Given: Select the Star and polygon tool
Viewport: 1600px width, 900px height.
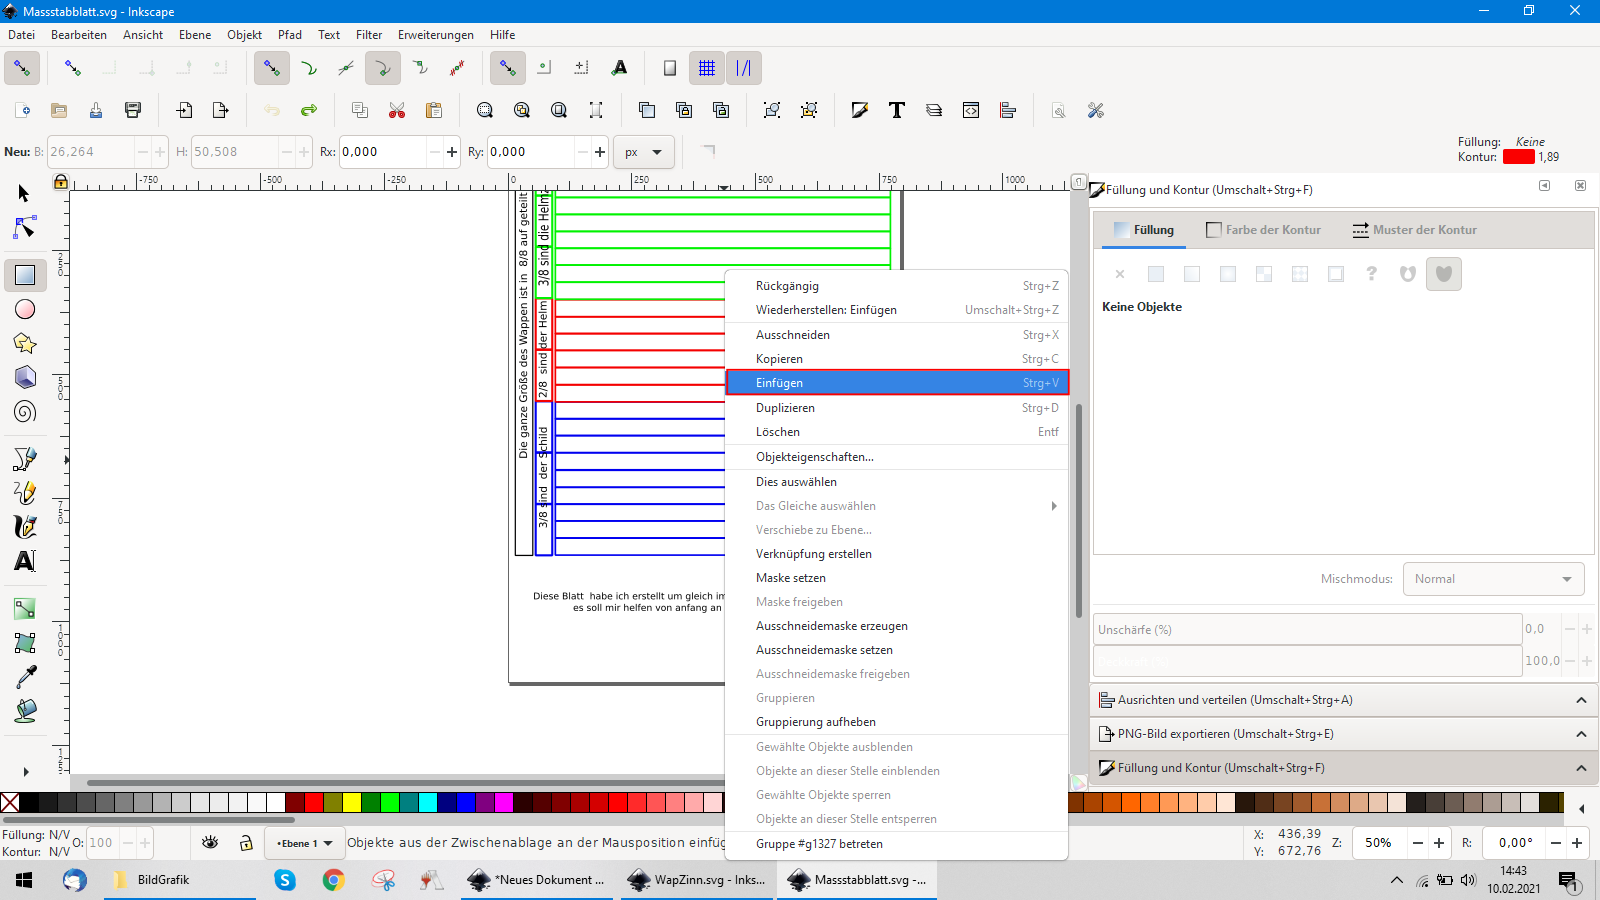Looking at the screenshot, I should (25, 344).
